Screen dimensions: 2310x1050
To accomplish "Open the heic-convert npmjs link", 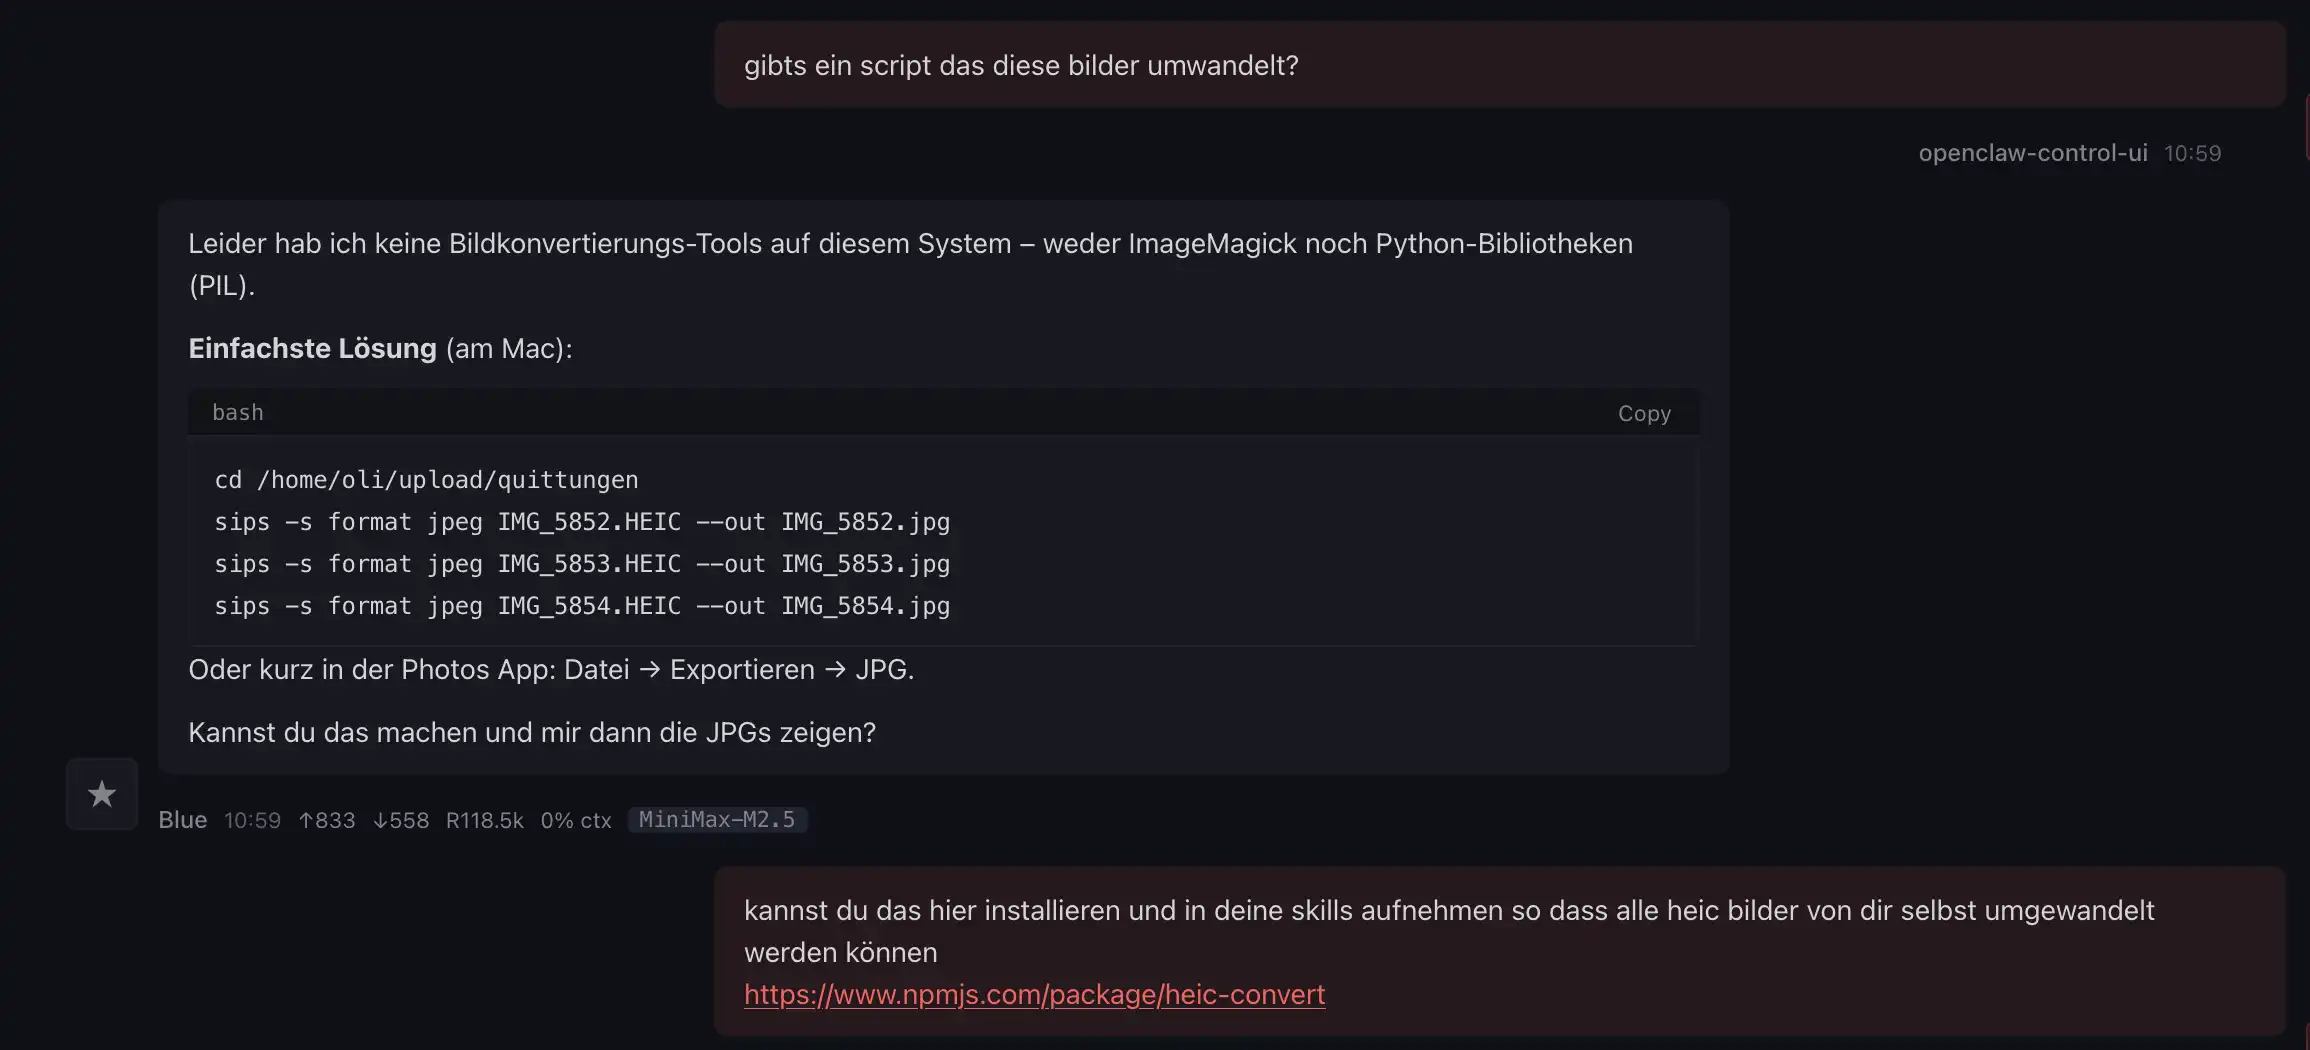I will point(1034,994).
